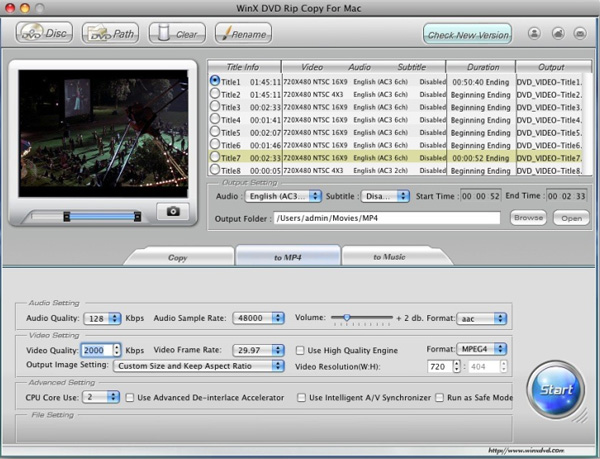Click the Rename pencil button
Viewport: 600px width, 459px height.
(x=243, y=34)
